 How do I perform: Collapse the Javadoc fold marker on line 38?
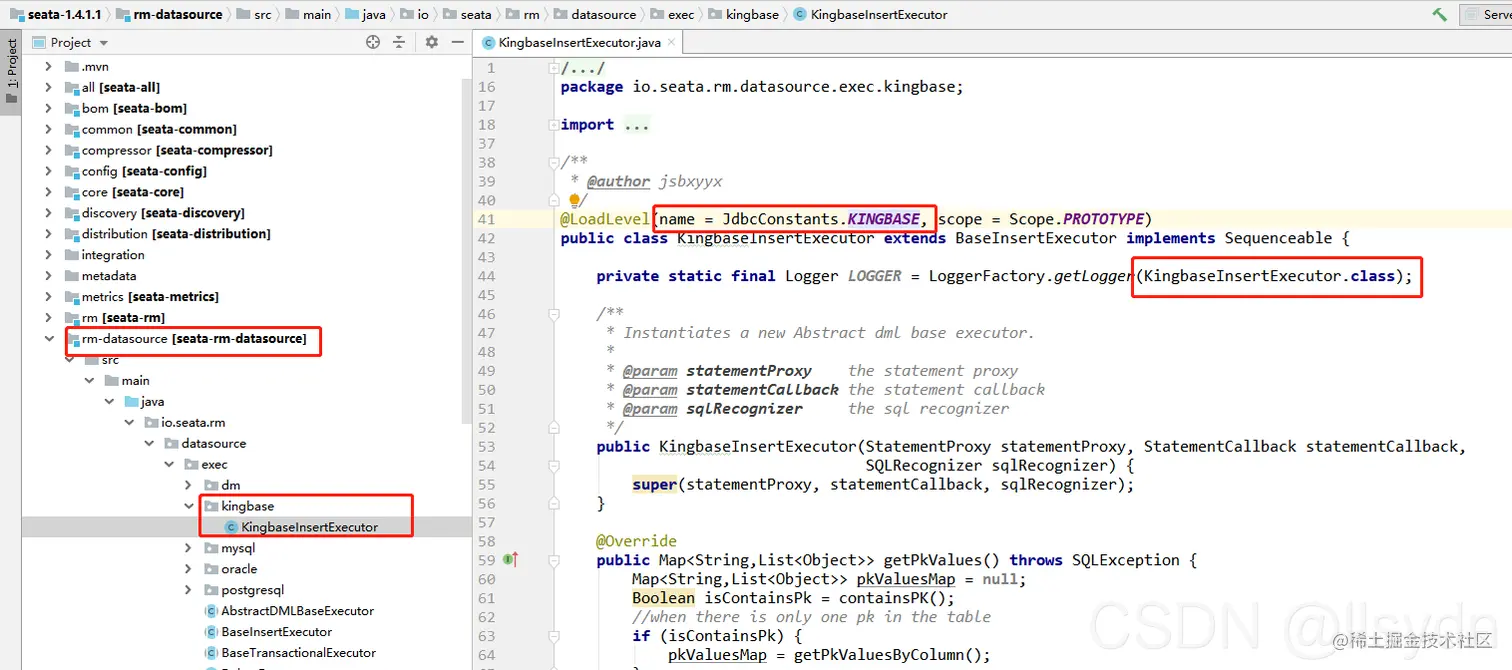click(x=554, y=163)
